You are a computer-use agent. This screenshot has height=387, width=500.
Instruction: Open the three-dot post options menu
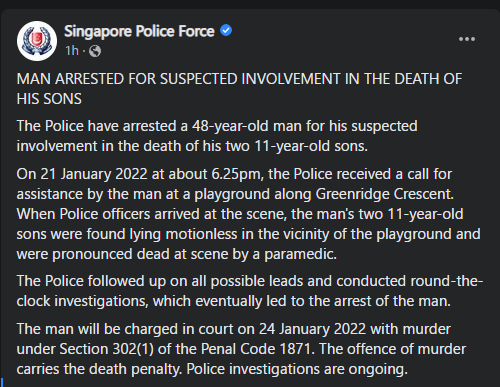(x=467, y=39)
